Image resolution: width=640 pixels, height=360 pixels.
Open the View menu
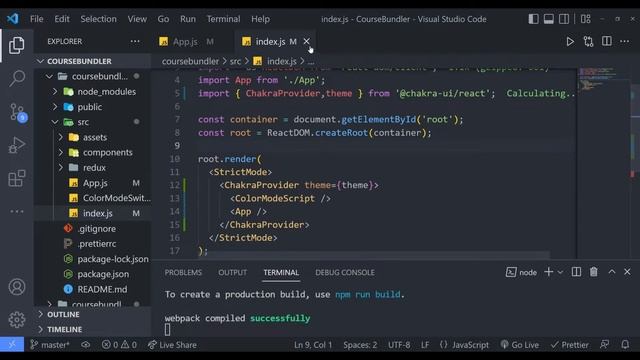coord(137,19)
